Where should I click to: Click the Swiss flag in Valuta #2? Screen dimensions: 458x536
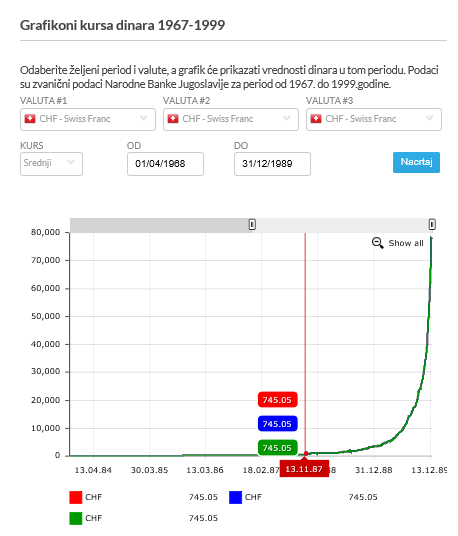click(173, 119)
